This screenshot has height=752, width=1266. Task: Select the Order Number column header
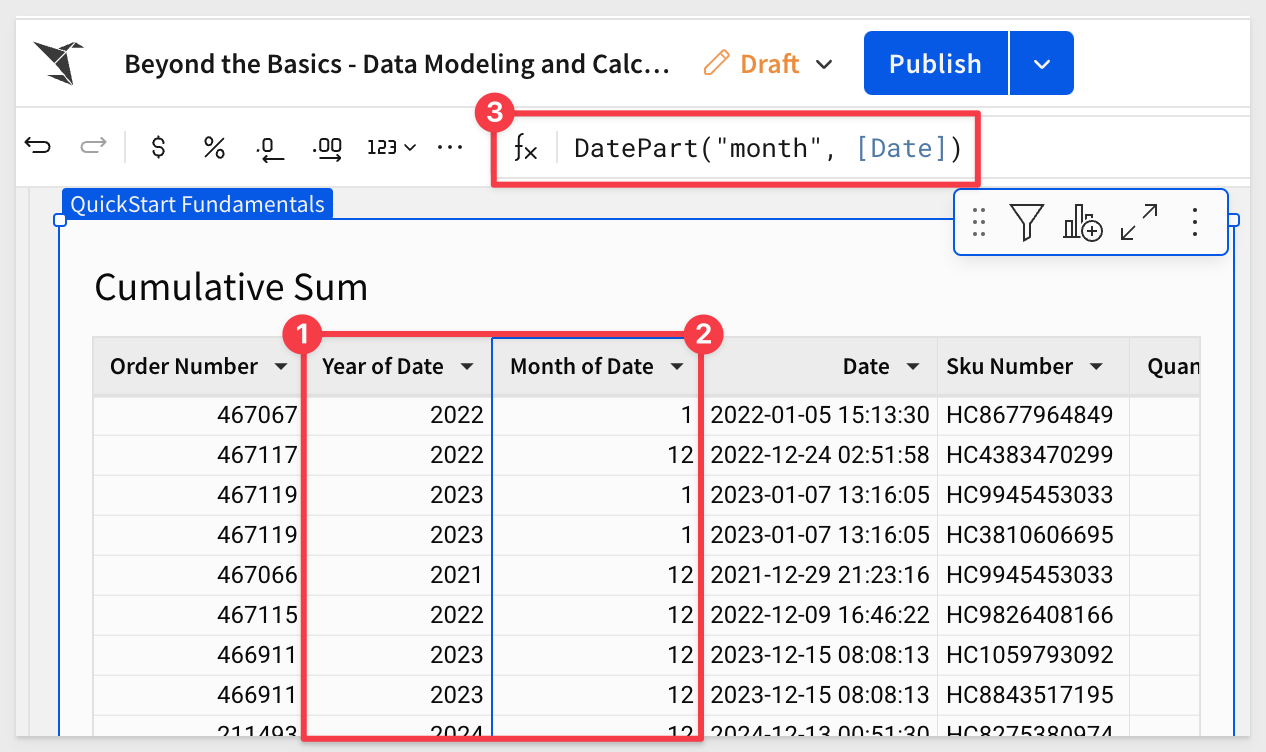coord(199,367)
